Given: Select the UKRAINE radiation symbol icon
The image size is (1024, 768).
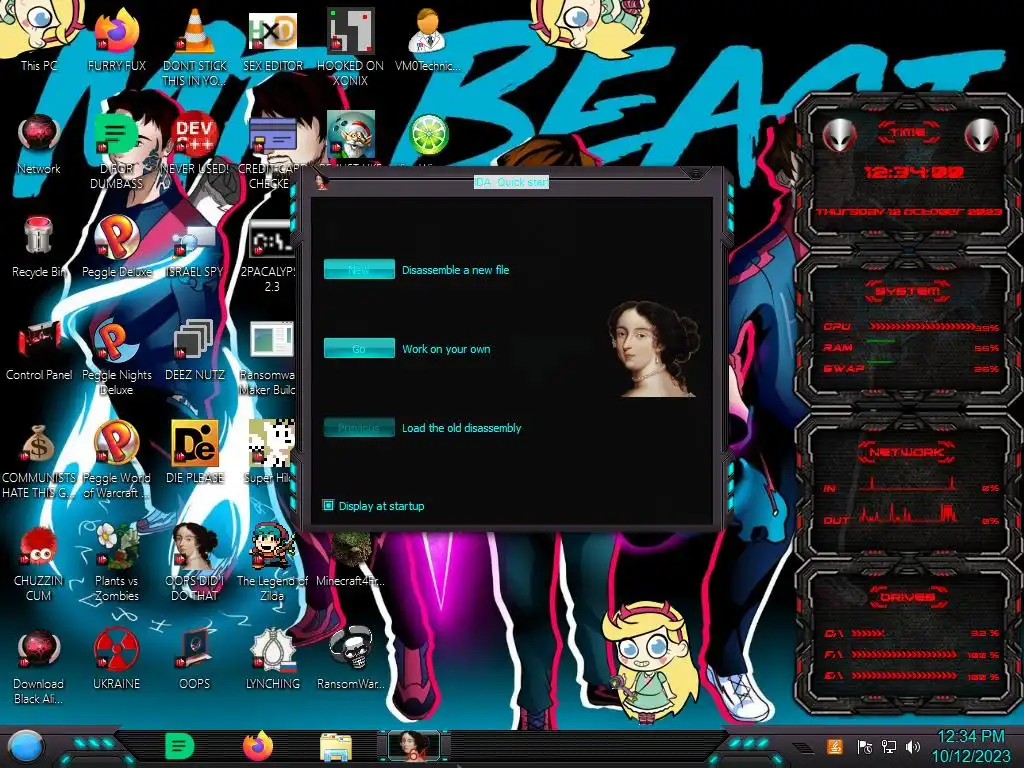Looking at the screenshot, I should (x=117, y=660).
